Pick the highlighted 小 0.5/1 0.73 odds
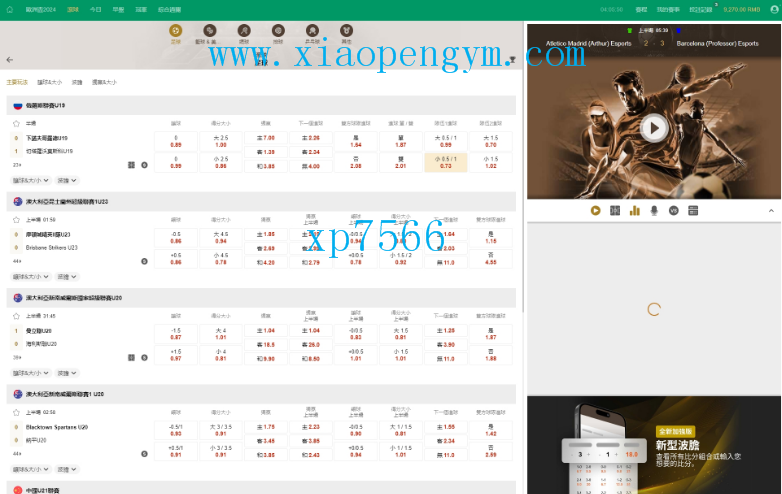782x494 pixels. pos(446,163)
